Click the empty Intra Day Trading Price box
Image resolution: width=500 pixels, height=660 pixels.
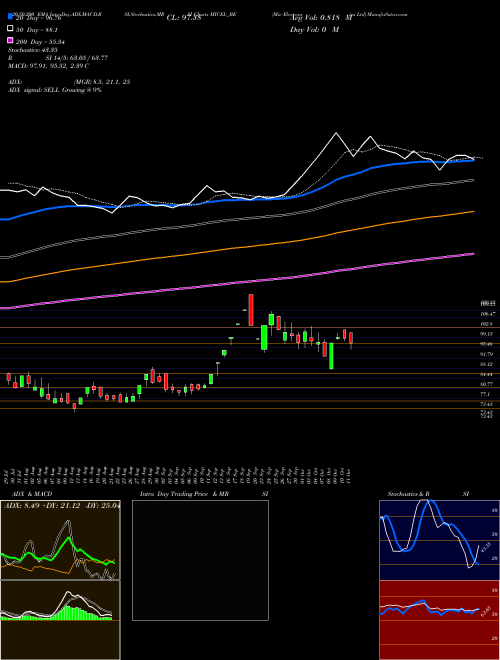click(x=200, y=560)
